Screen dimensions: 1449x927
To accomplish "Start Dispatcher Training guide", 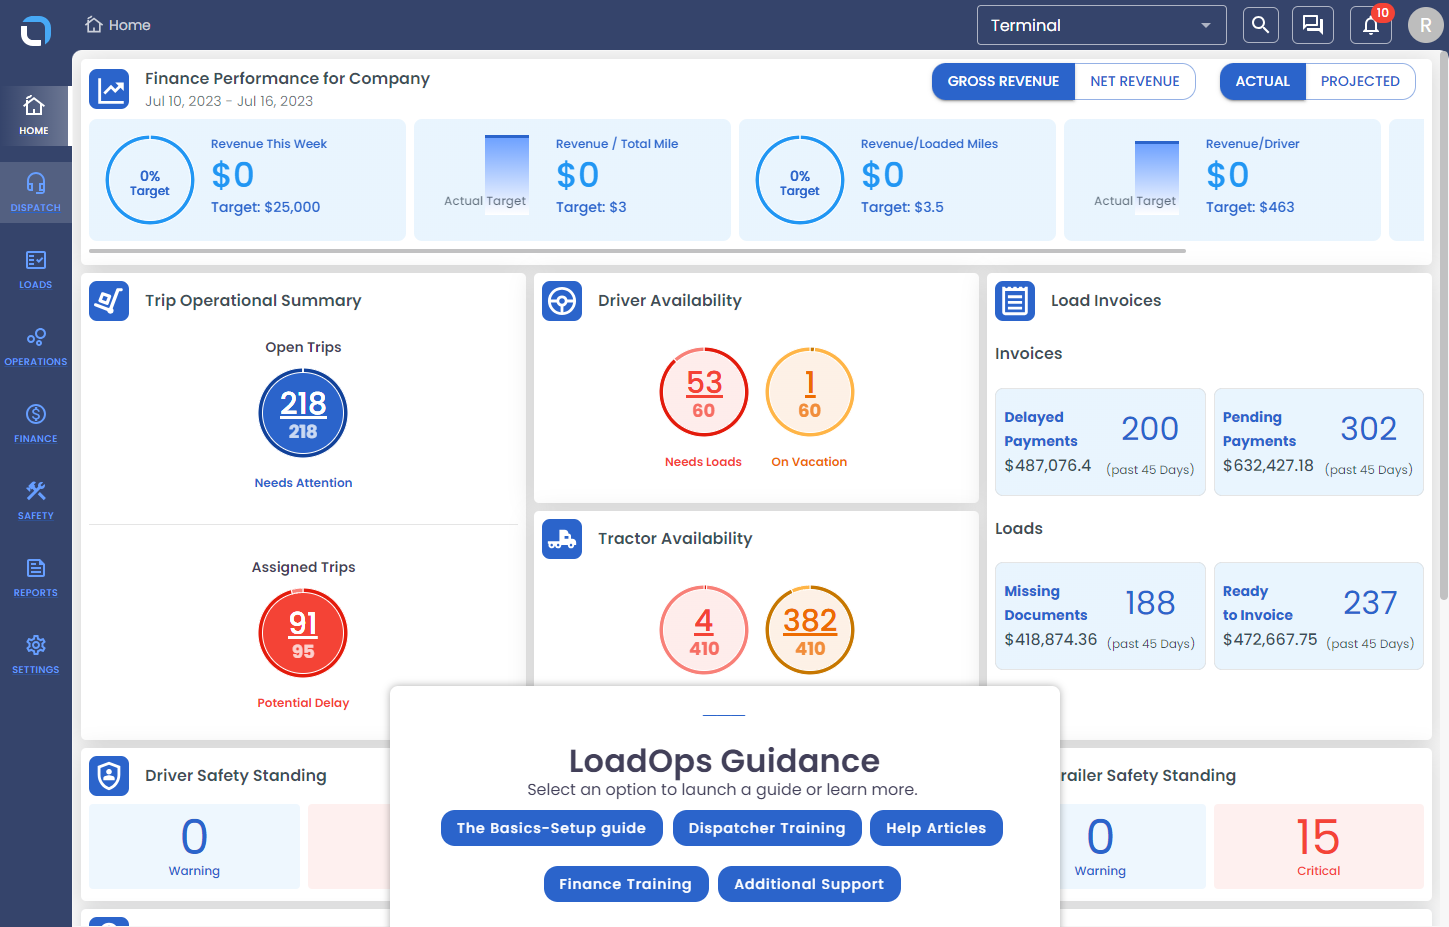I will (x=767, y=828).
